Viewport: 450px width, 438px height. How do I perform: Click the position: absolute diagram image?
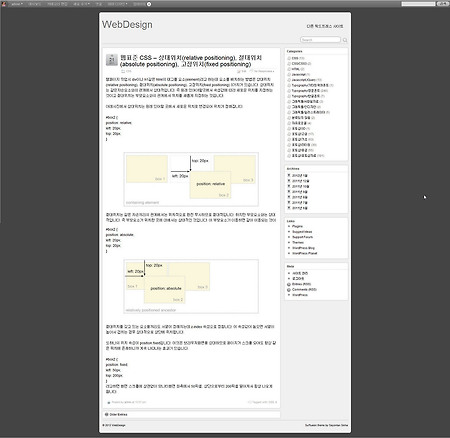click(x=191, y=286)
